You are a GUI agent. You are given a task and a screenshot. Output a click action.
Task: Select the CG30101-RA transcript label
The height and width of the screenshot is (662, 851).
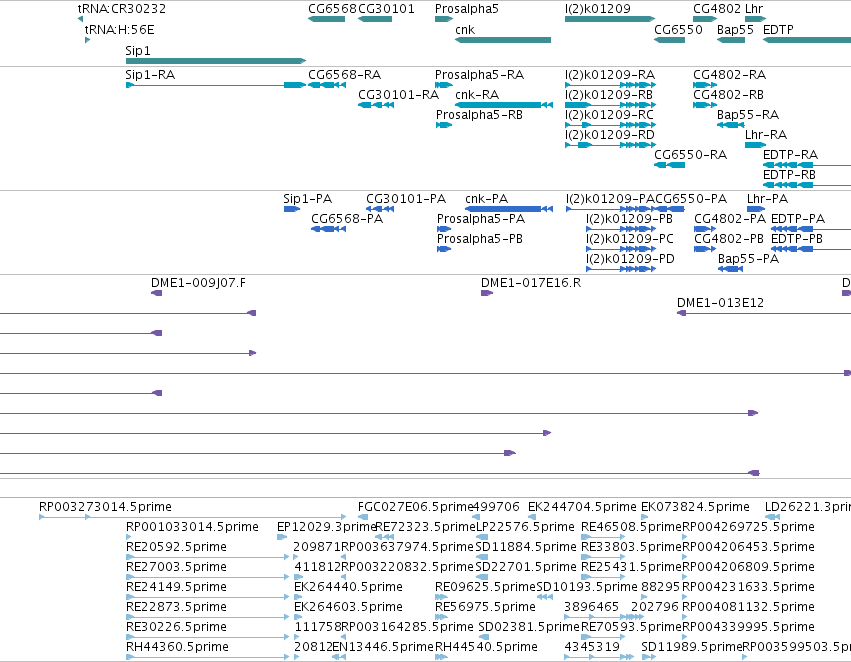[x=398, y=95]
